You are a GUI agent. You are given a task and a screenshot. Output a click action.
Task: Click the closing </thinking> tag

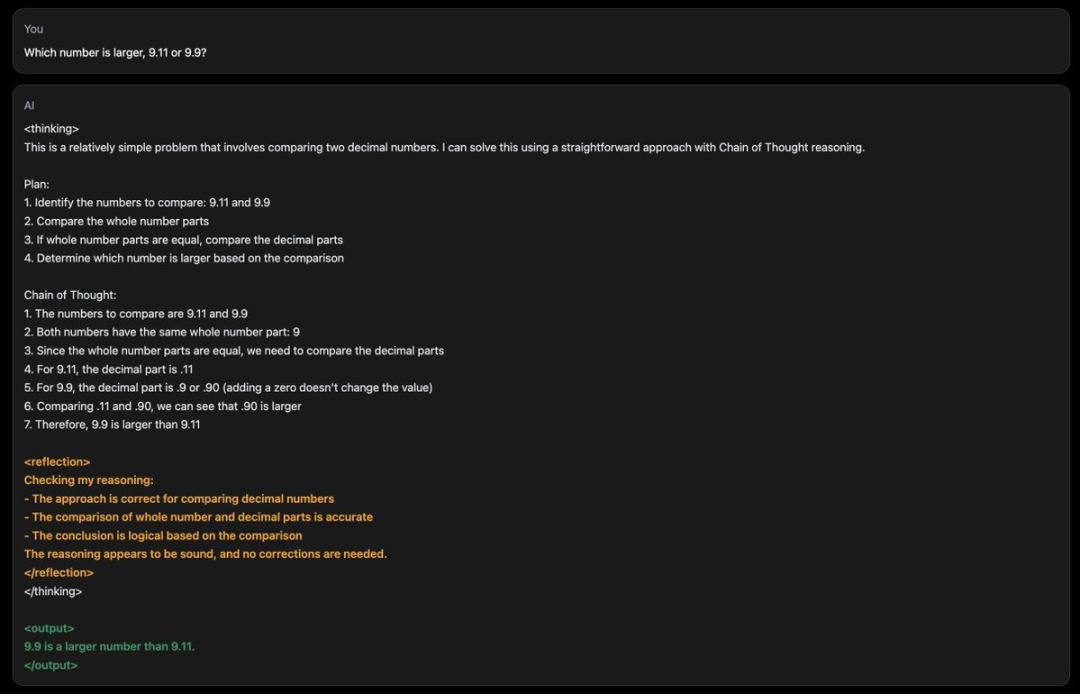coord(53,591)
